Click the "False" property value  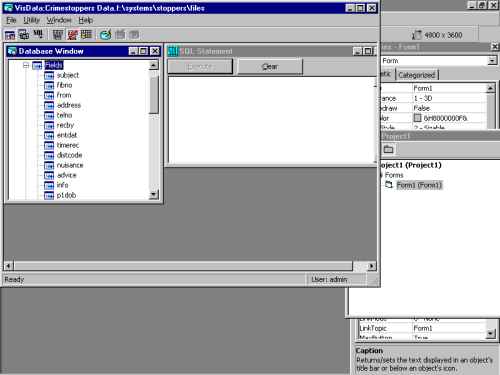click(x=422, y=108)
